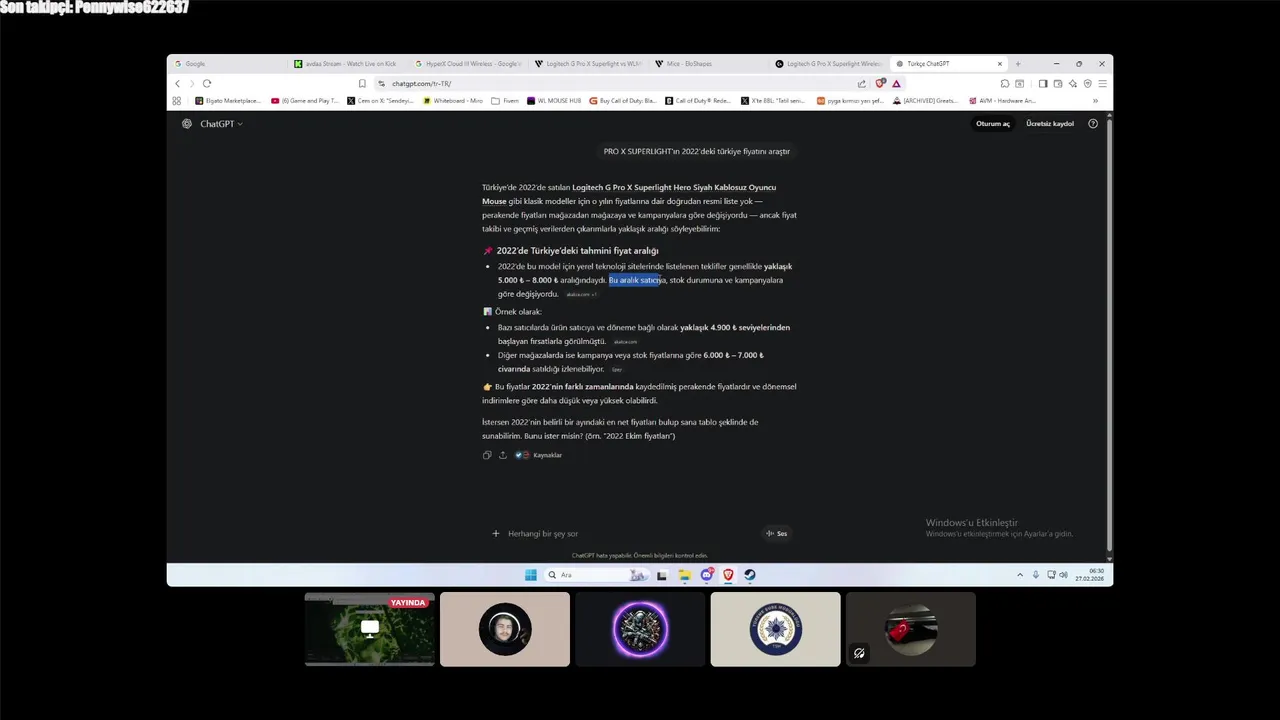Open the Kaynaklar sources button

click(539, 455)
